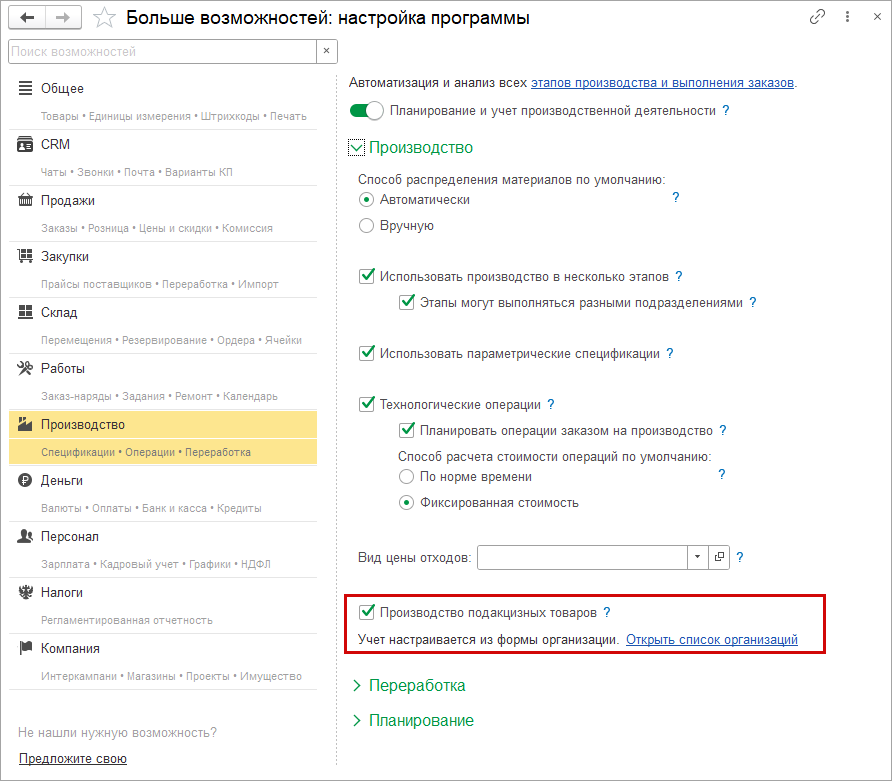
Task: Collapse the Производство section
Action: [357, 148]
